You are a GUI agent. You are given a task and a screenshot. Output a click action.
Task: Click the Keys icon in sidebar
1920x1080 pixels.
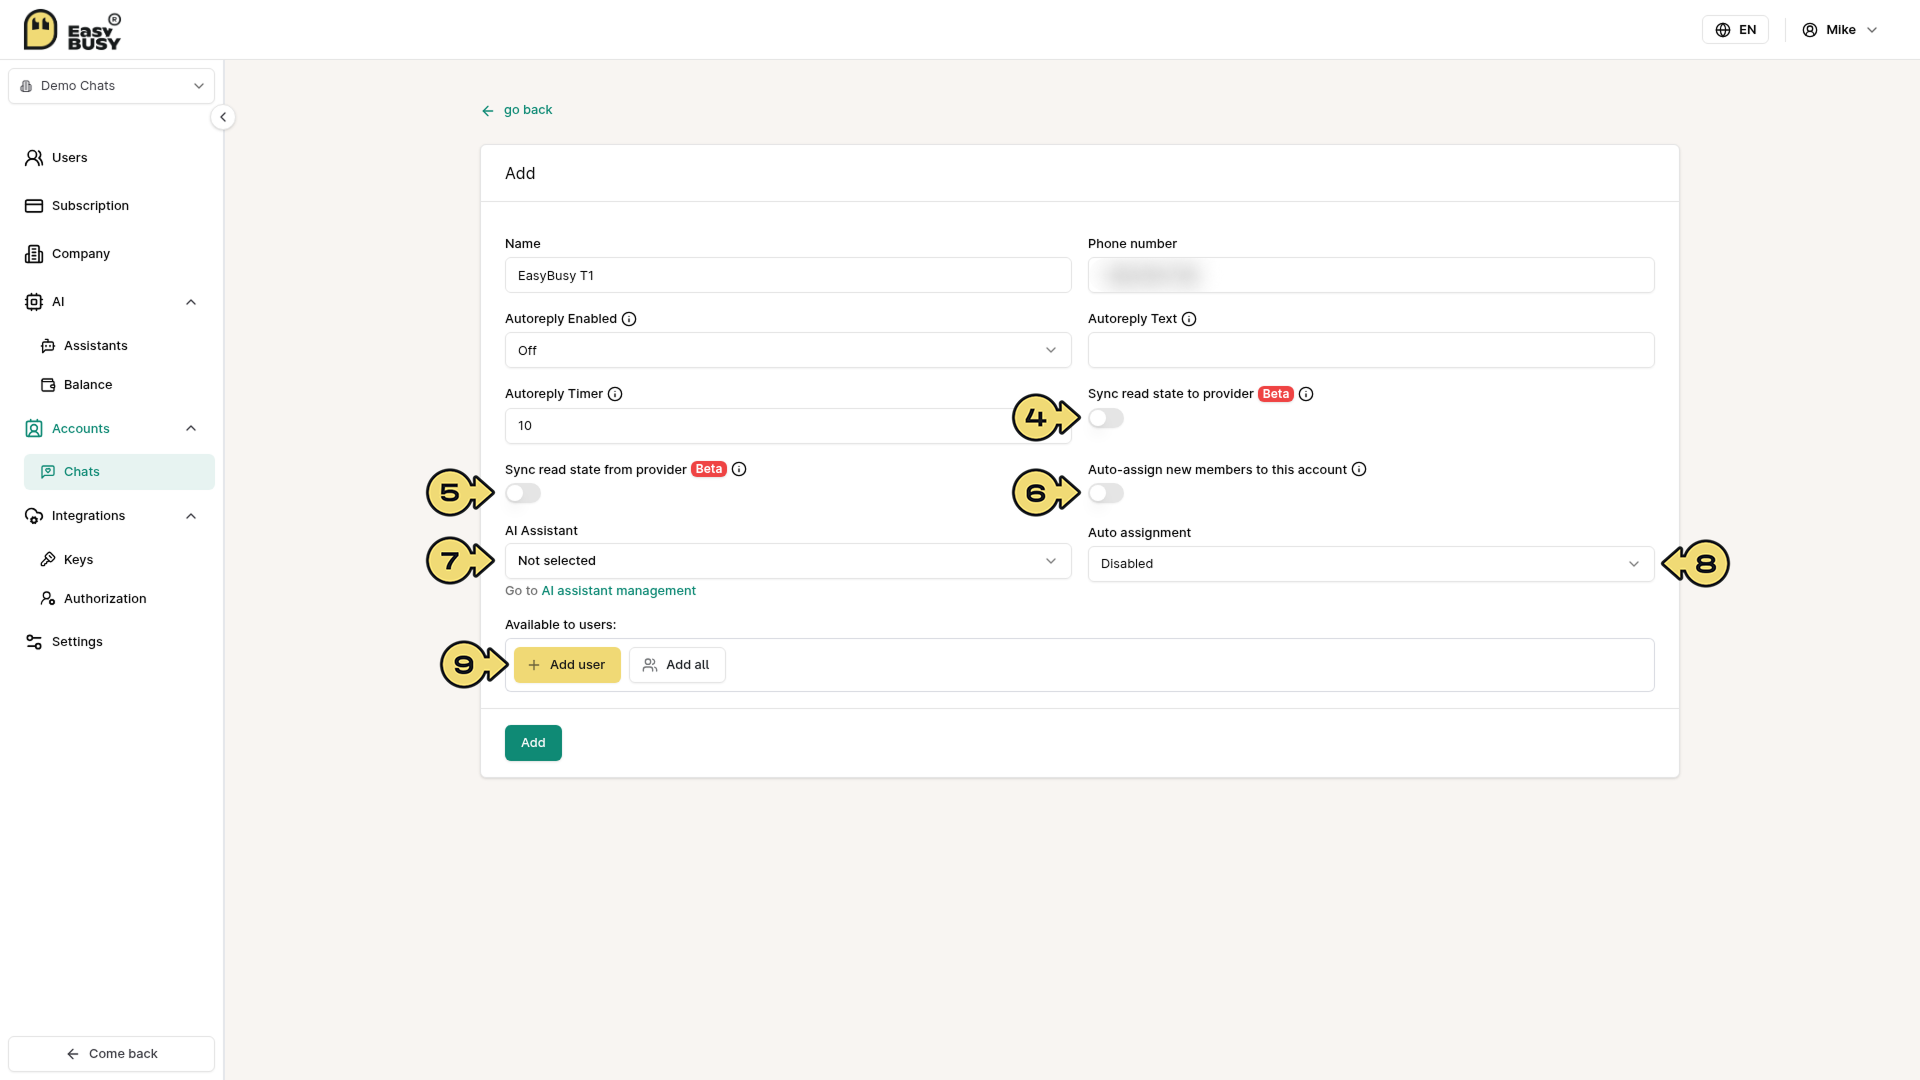(x=48, y=560)
